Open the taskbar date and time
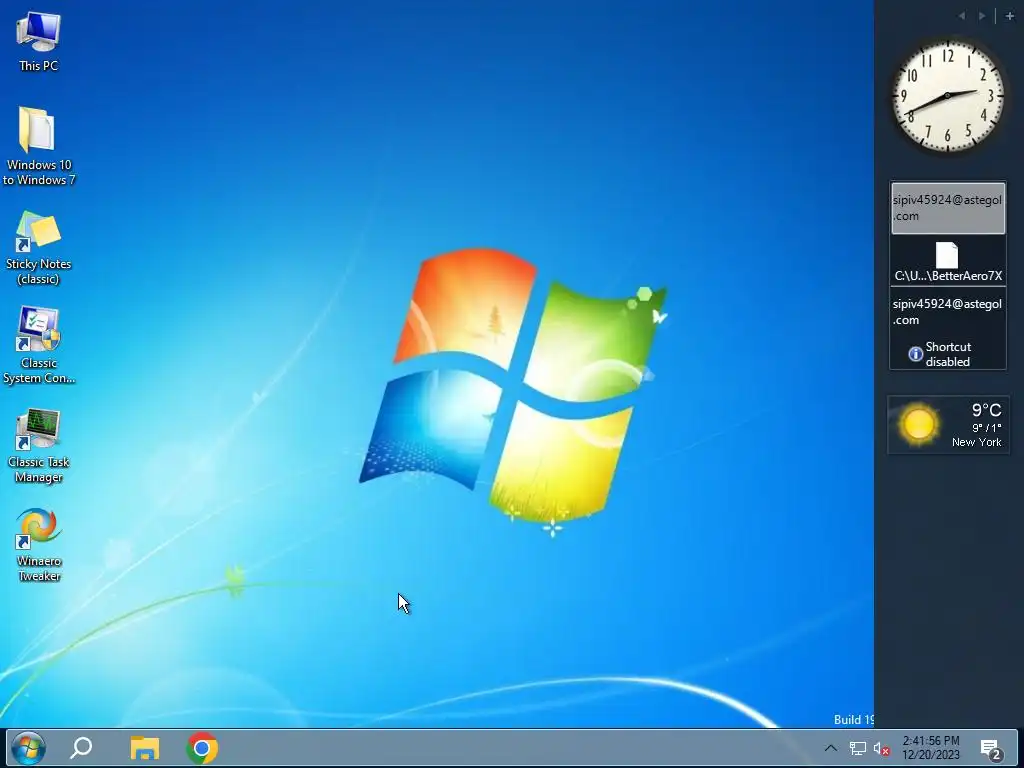The width and height of the screenshot is (1024, 768). point(931,748)
